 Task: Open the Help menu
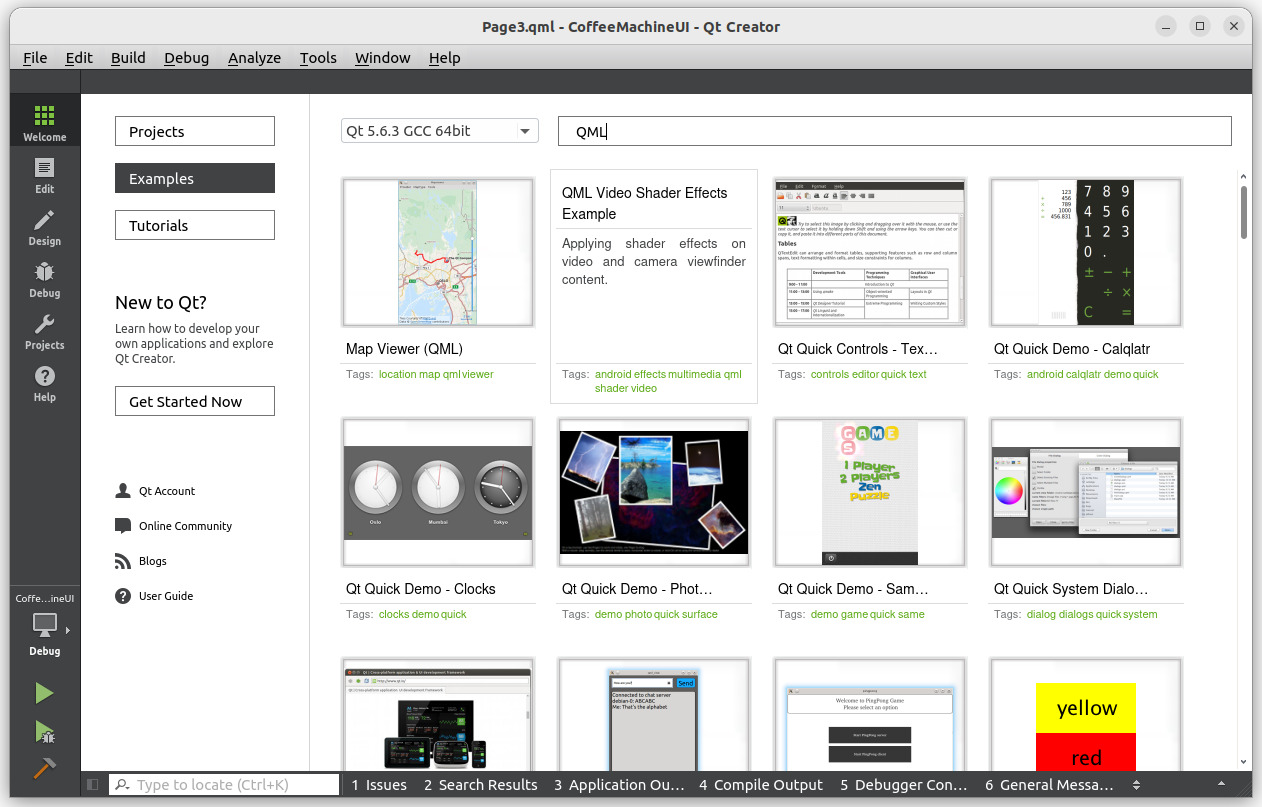[445, 57]
